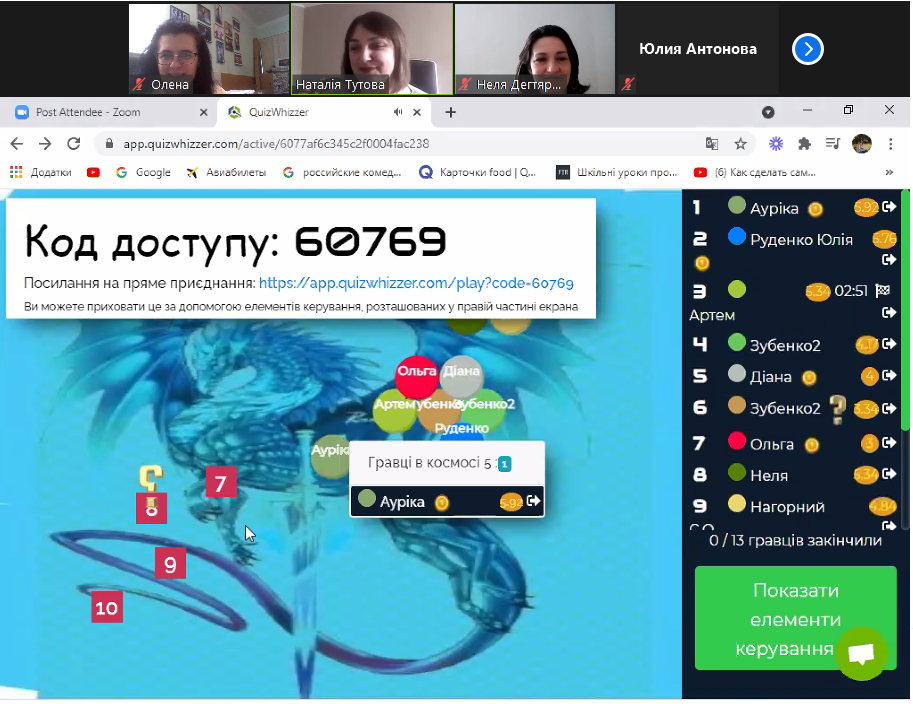913x704 pixels.
Task: Select Олена's video thumbnail
Action: coord(208,49)
